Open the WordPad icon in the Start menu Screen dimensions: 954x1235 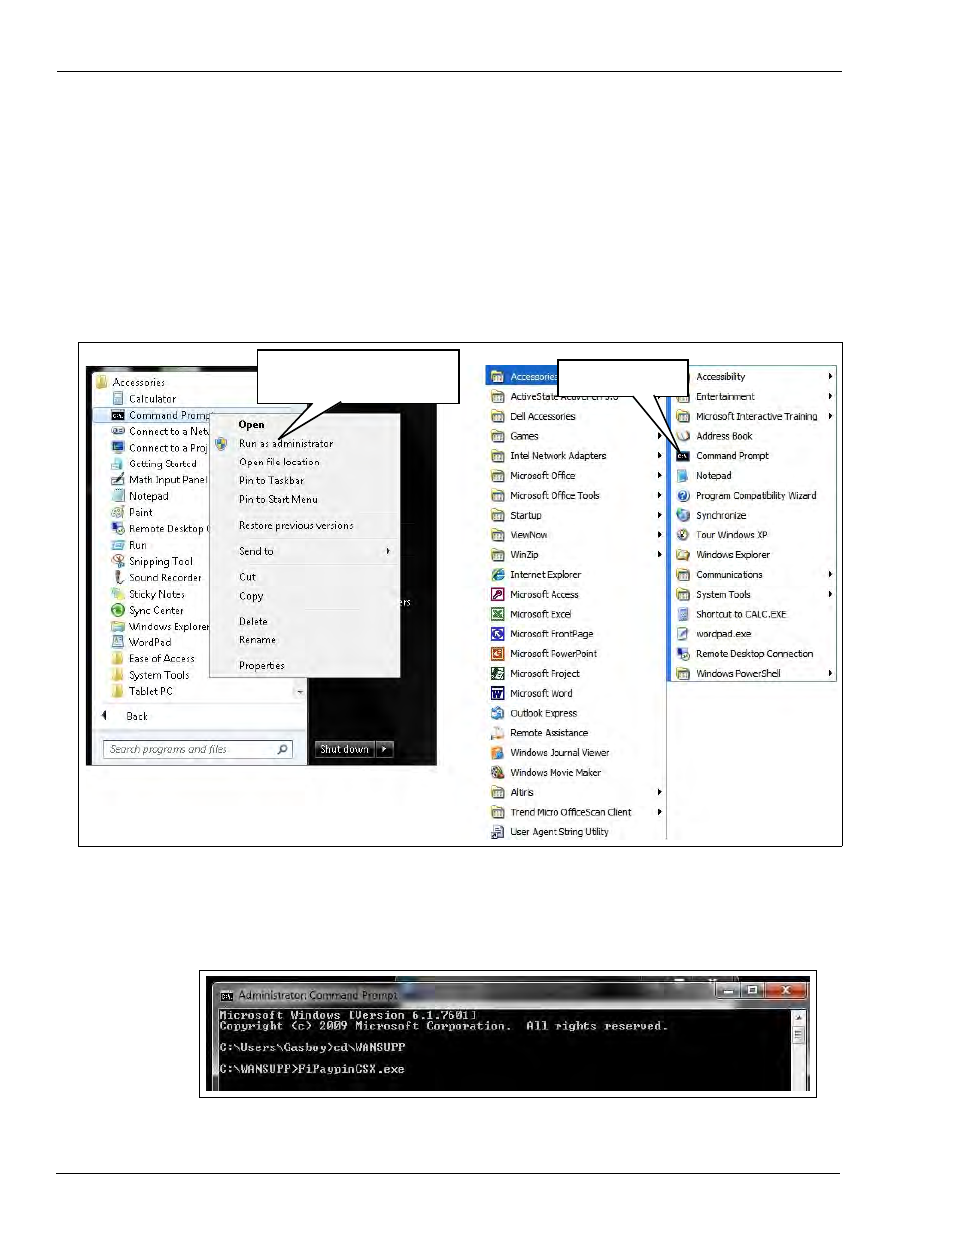tap(118, 642)
